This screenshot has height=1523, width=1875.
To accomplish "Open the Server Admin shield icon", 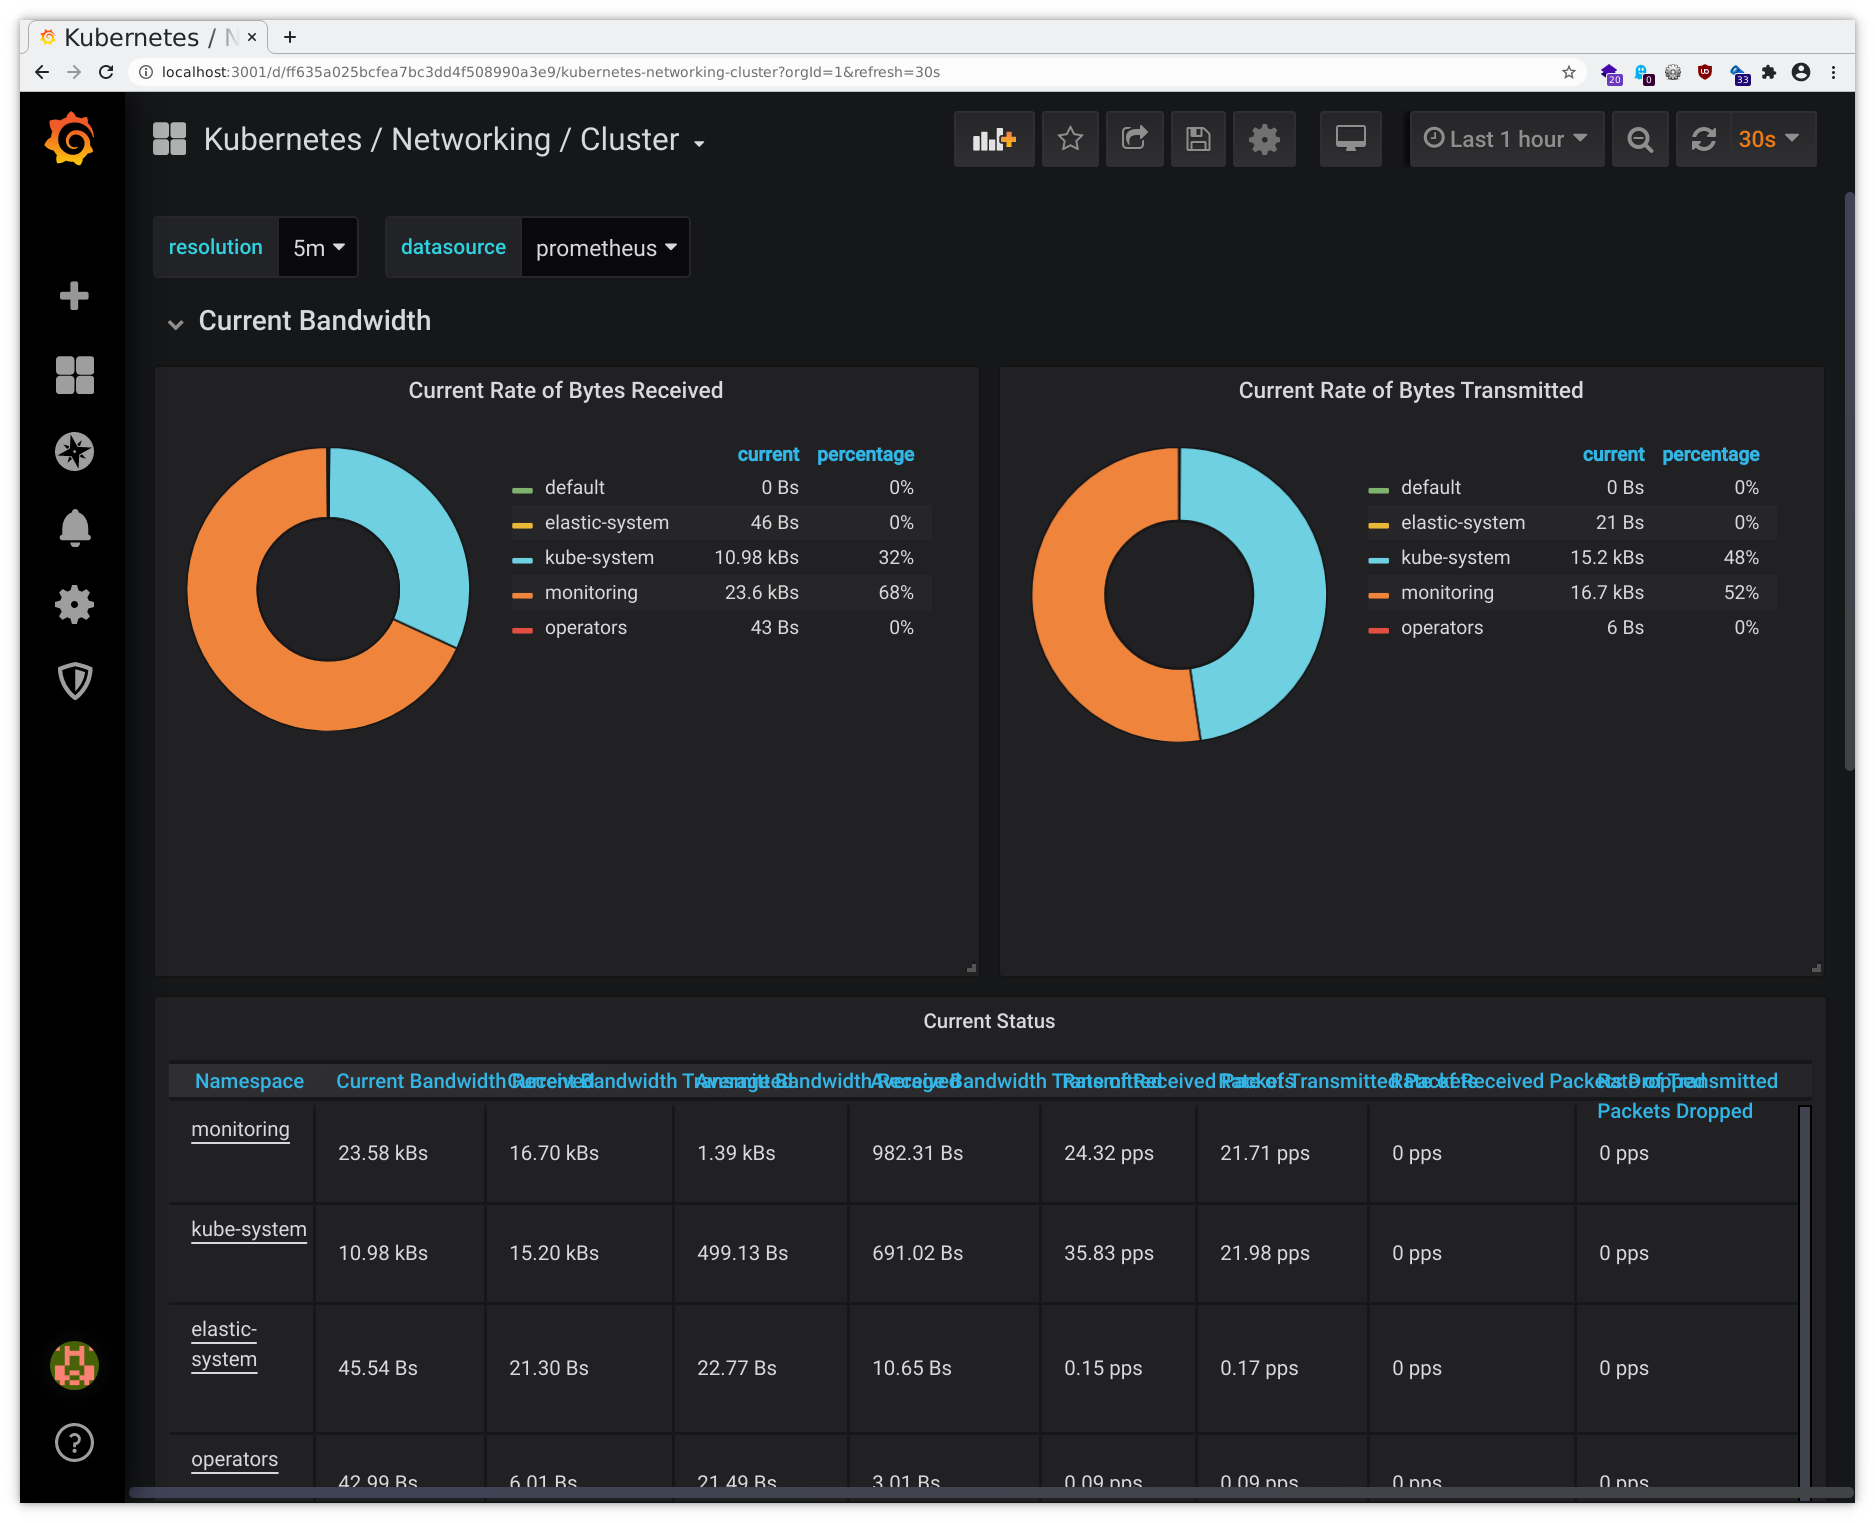I will pyautogui.click(x=74, y=681).
